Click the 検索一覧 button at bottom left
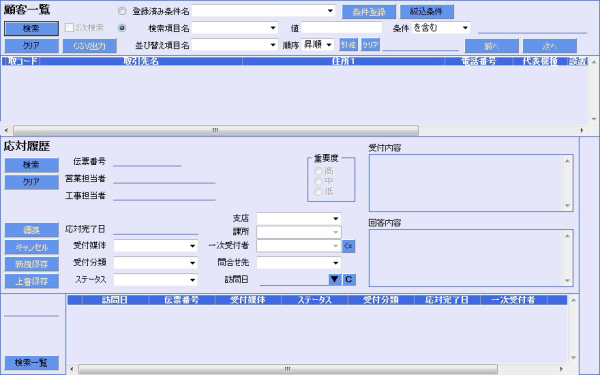The image size is (600, 375). 31,362
